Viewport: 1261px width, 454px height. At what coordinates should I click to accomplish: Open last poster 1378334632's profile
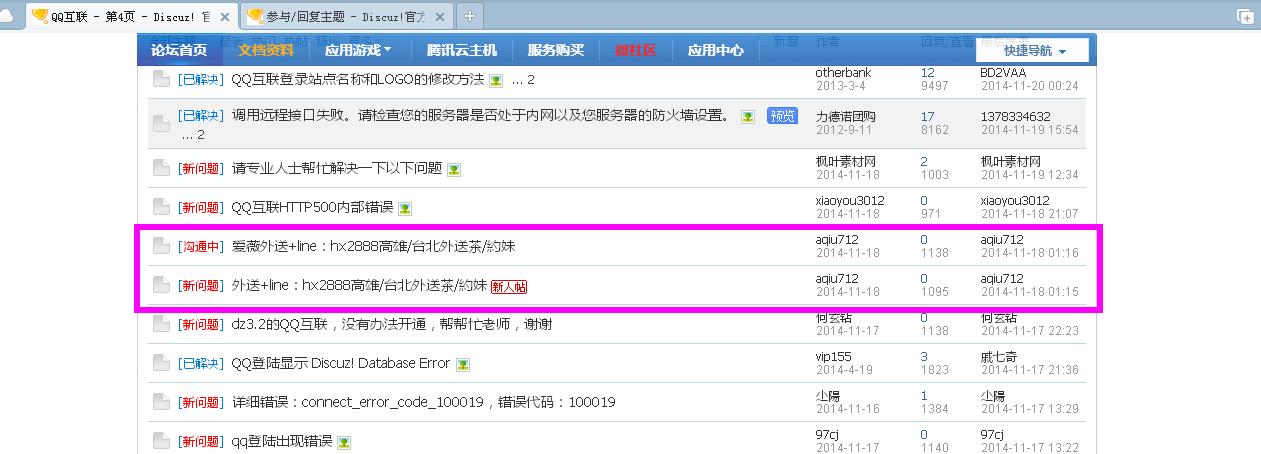[x=1016, y=116]
